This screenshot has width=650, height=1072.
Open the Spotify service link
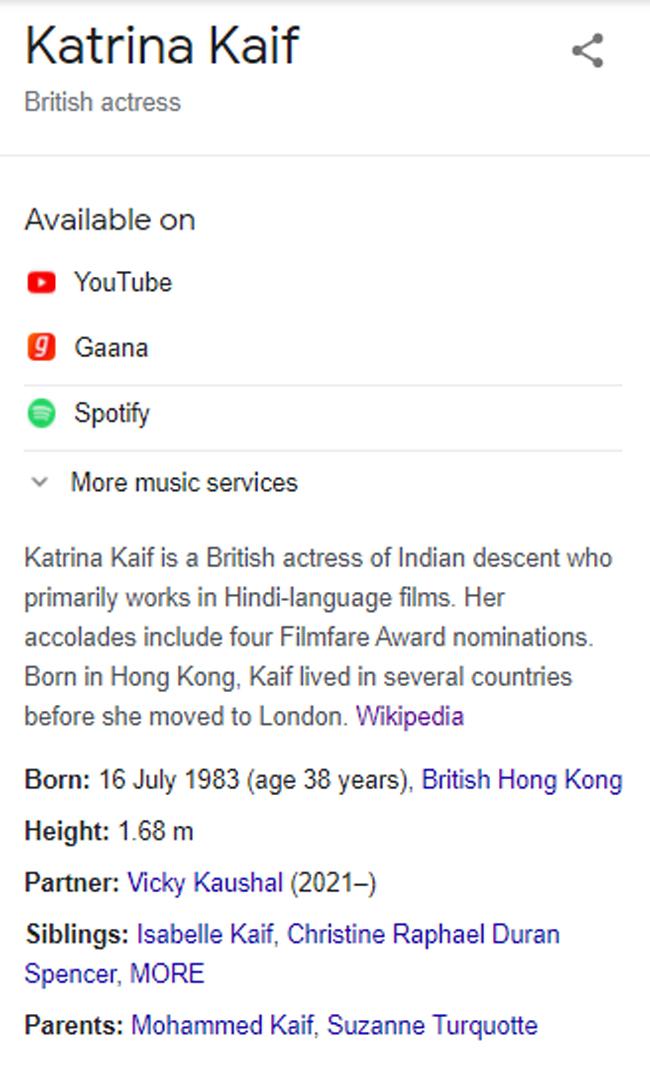coord(111,413)
